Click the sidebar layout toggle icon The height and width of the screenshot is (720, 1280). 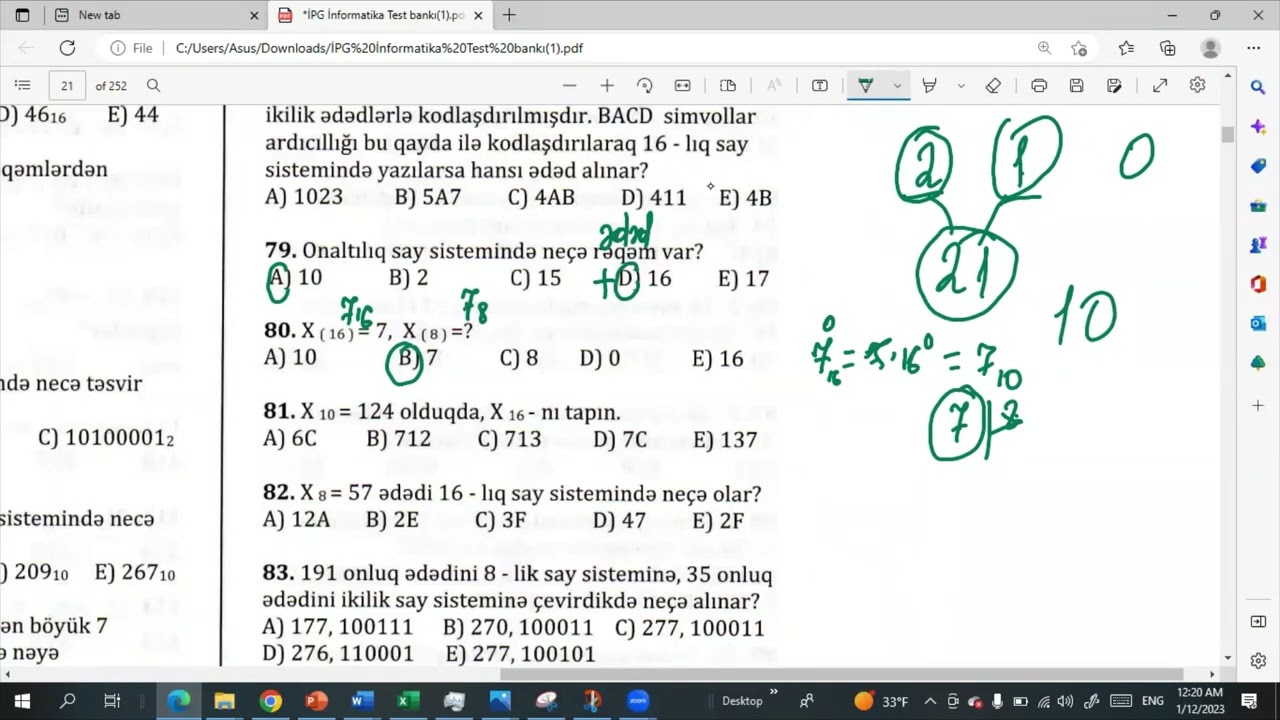1258,622
